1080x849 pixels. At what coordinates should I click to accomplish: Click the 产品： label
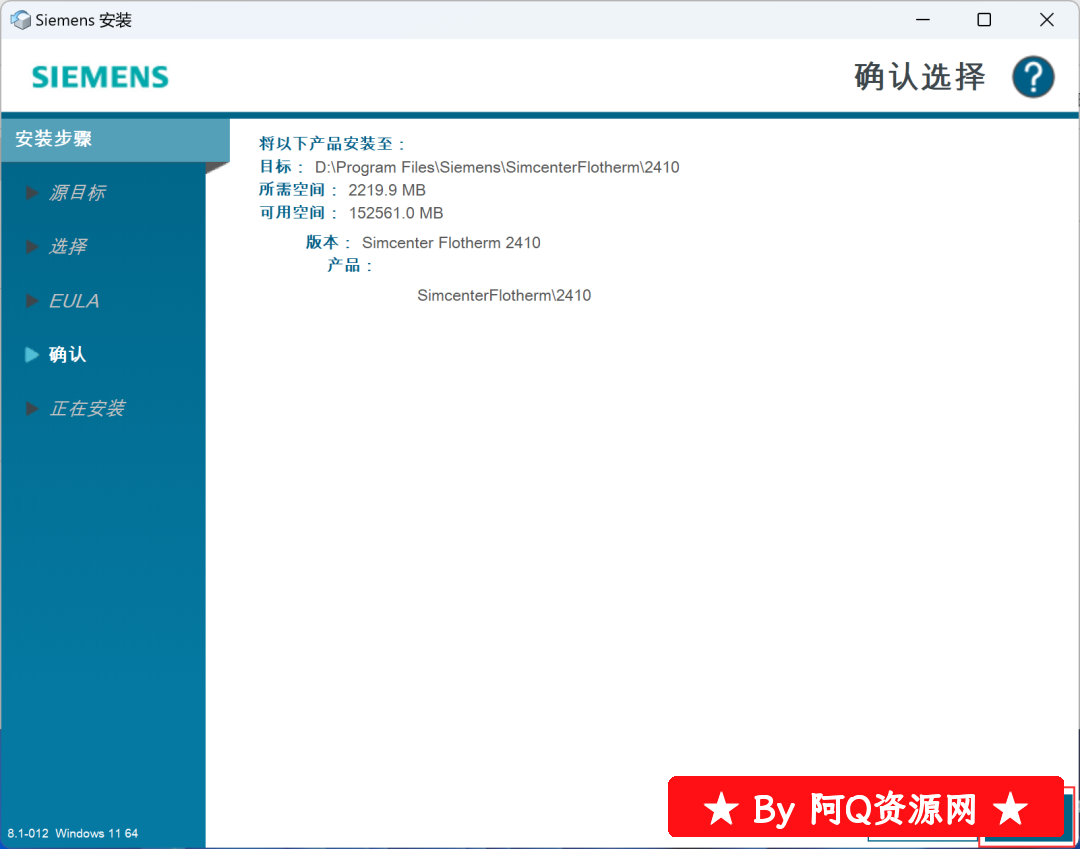pyautogui.click(x=350, y=266)
